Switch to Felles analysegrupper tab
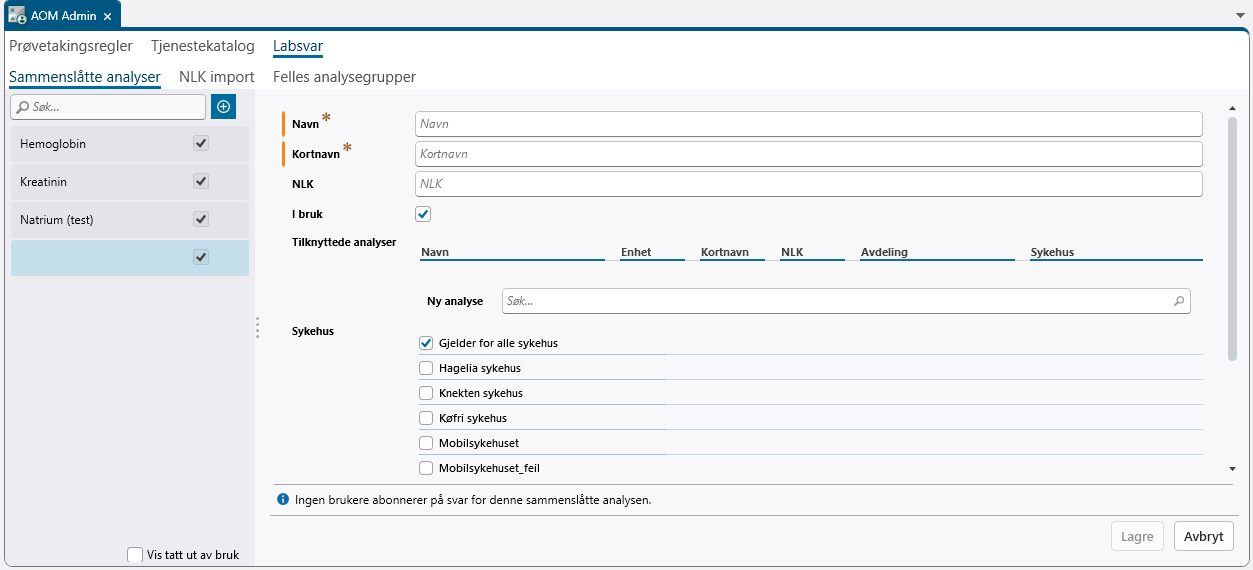Screen dimensions: 1253x570 tap(344, 77)
